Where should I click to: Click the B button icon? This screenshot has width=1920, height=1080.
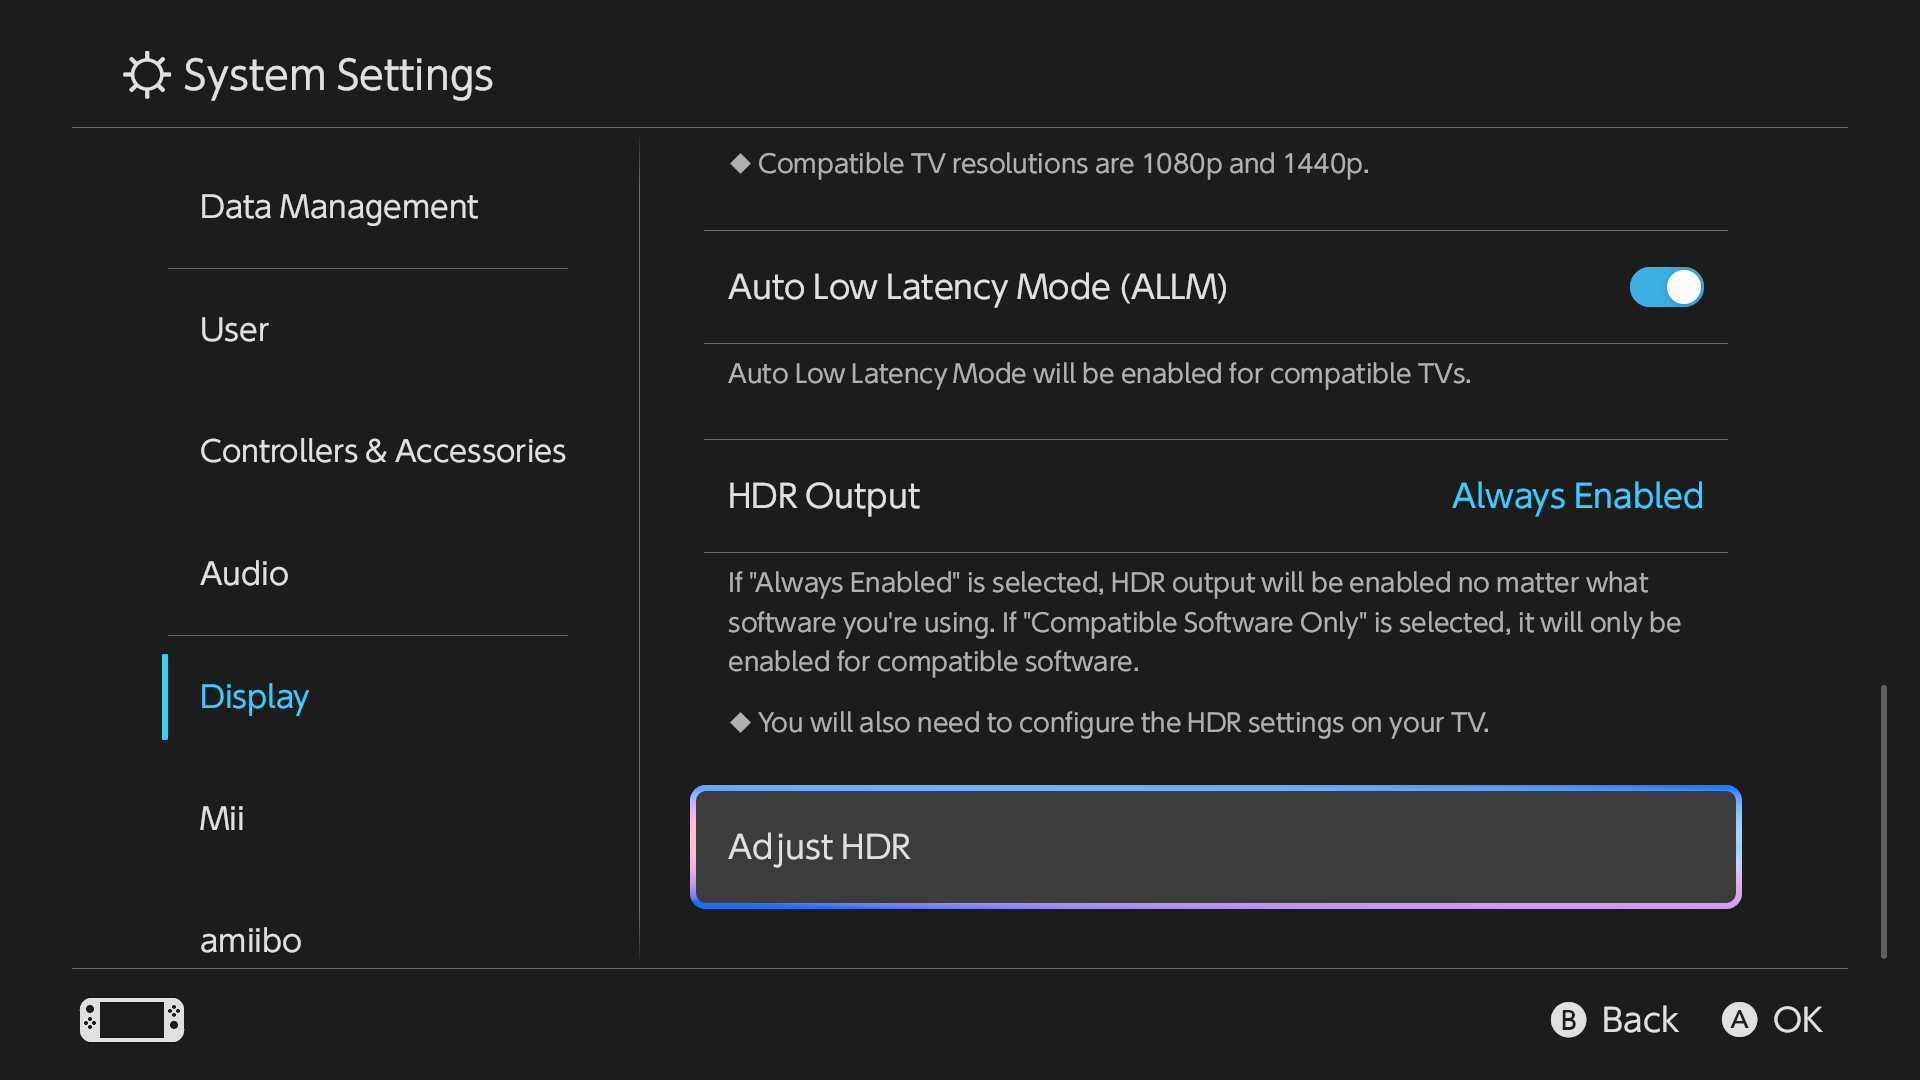click(x=1568, y=1020)
